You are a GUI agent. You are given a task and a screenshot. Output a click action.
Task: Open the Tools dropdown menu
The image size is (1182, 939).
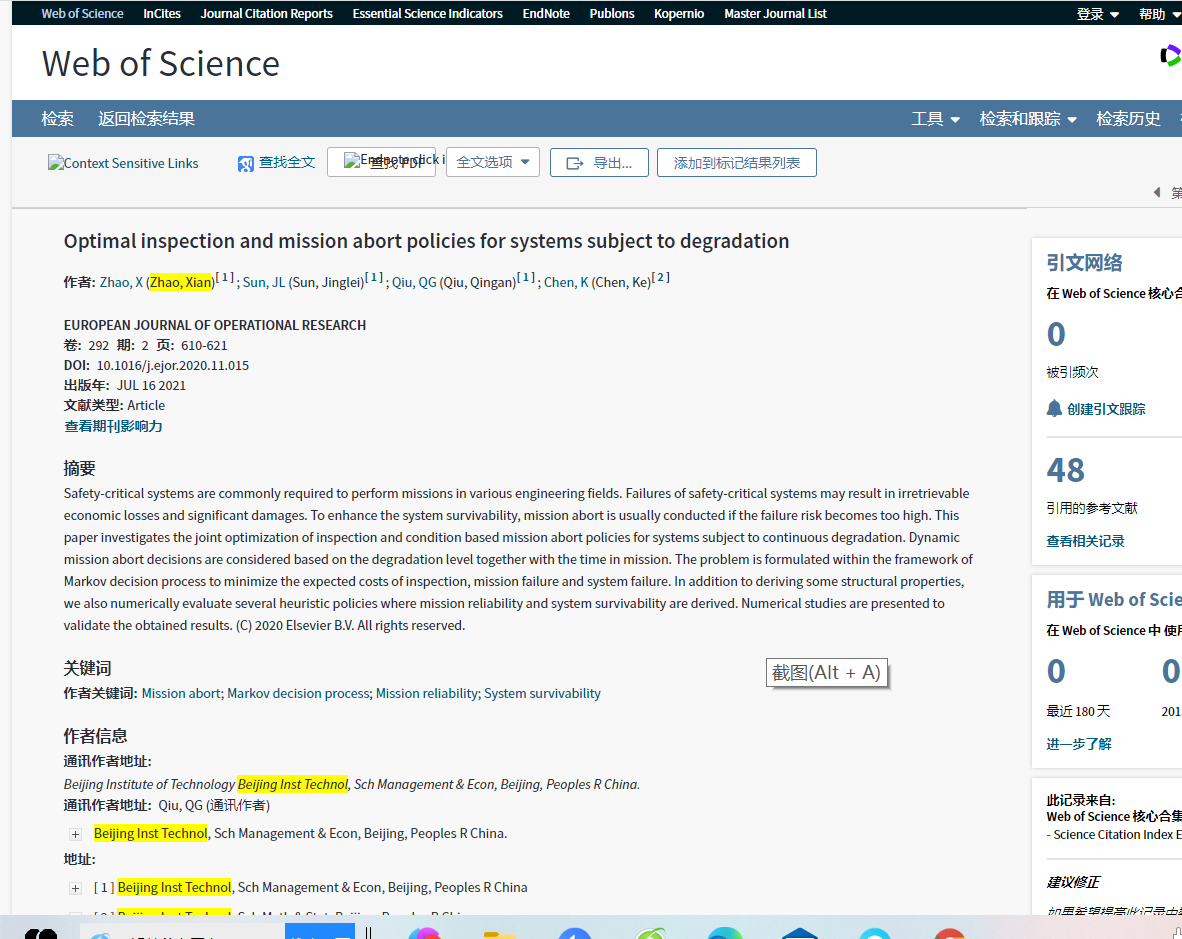935,119
